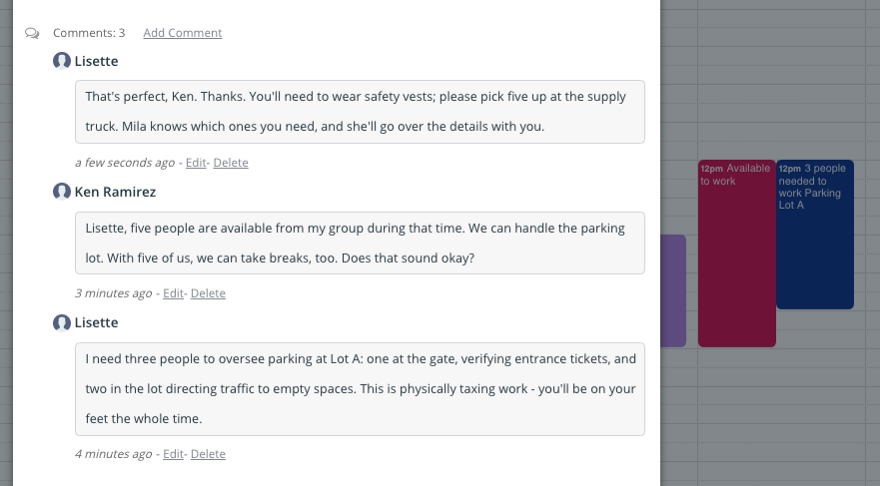Delete Lisette's 4 minutes ago comment
Screen dimensions: 880x486
tap(208, 454)
